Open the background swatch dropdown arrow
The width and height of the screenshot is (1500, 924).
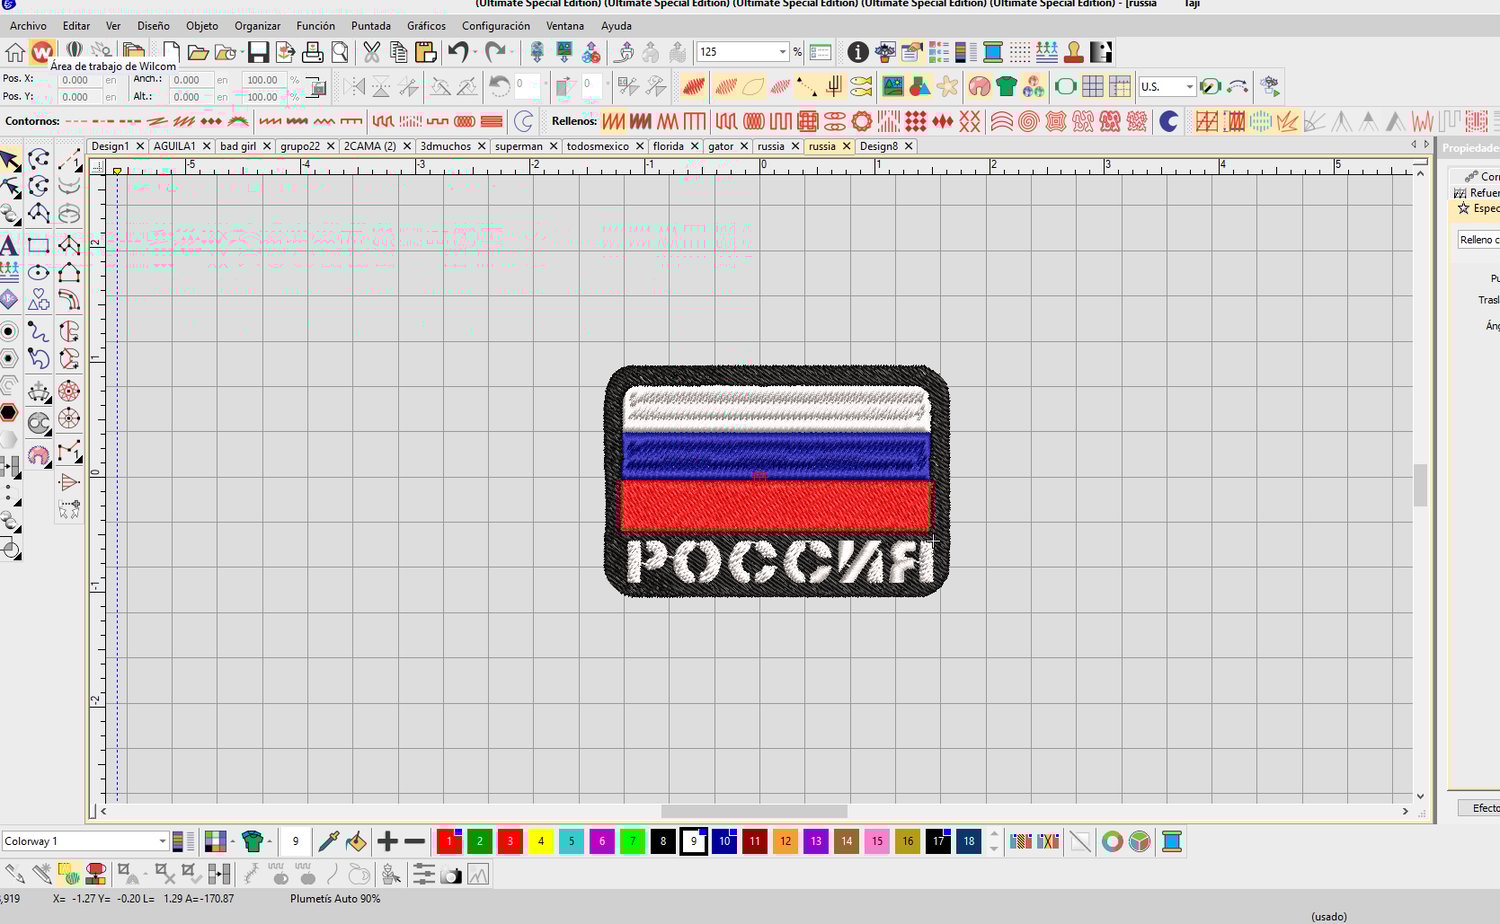tap(232, 842)
